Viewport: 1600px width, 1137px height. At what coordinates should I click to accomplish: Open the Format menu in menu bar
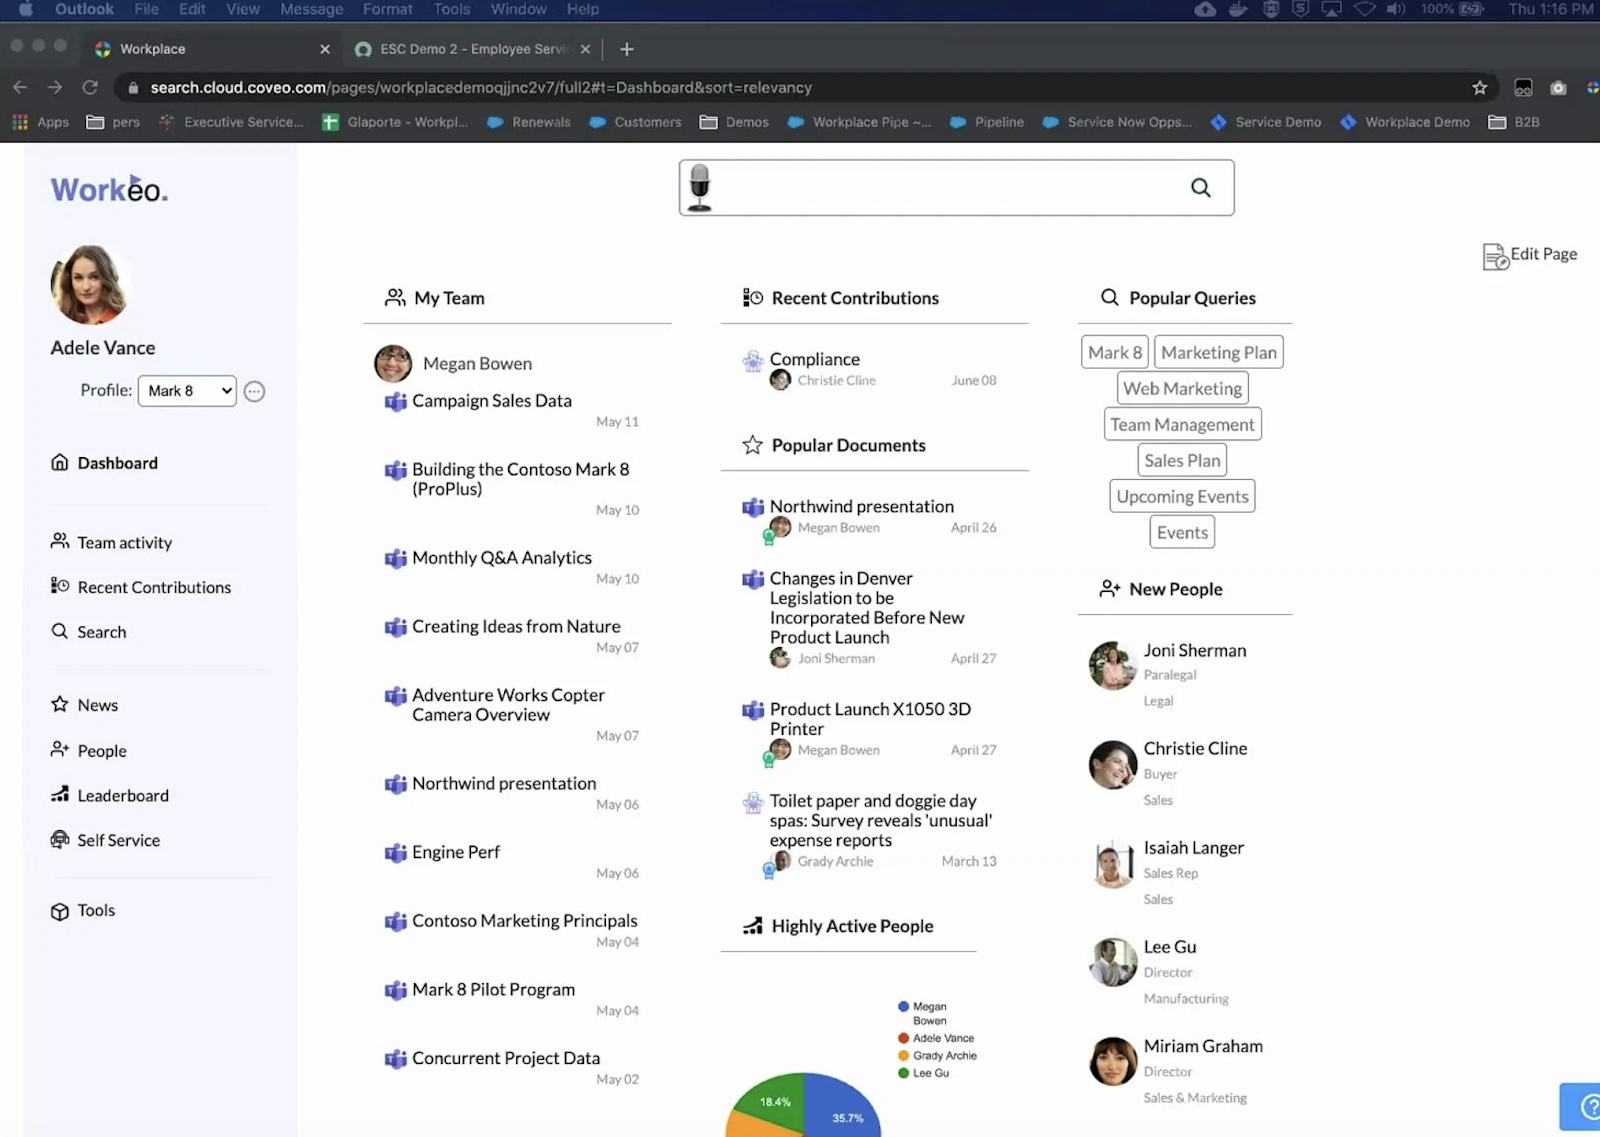387,9
